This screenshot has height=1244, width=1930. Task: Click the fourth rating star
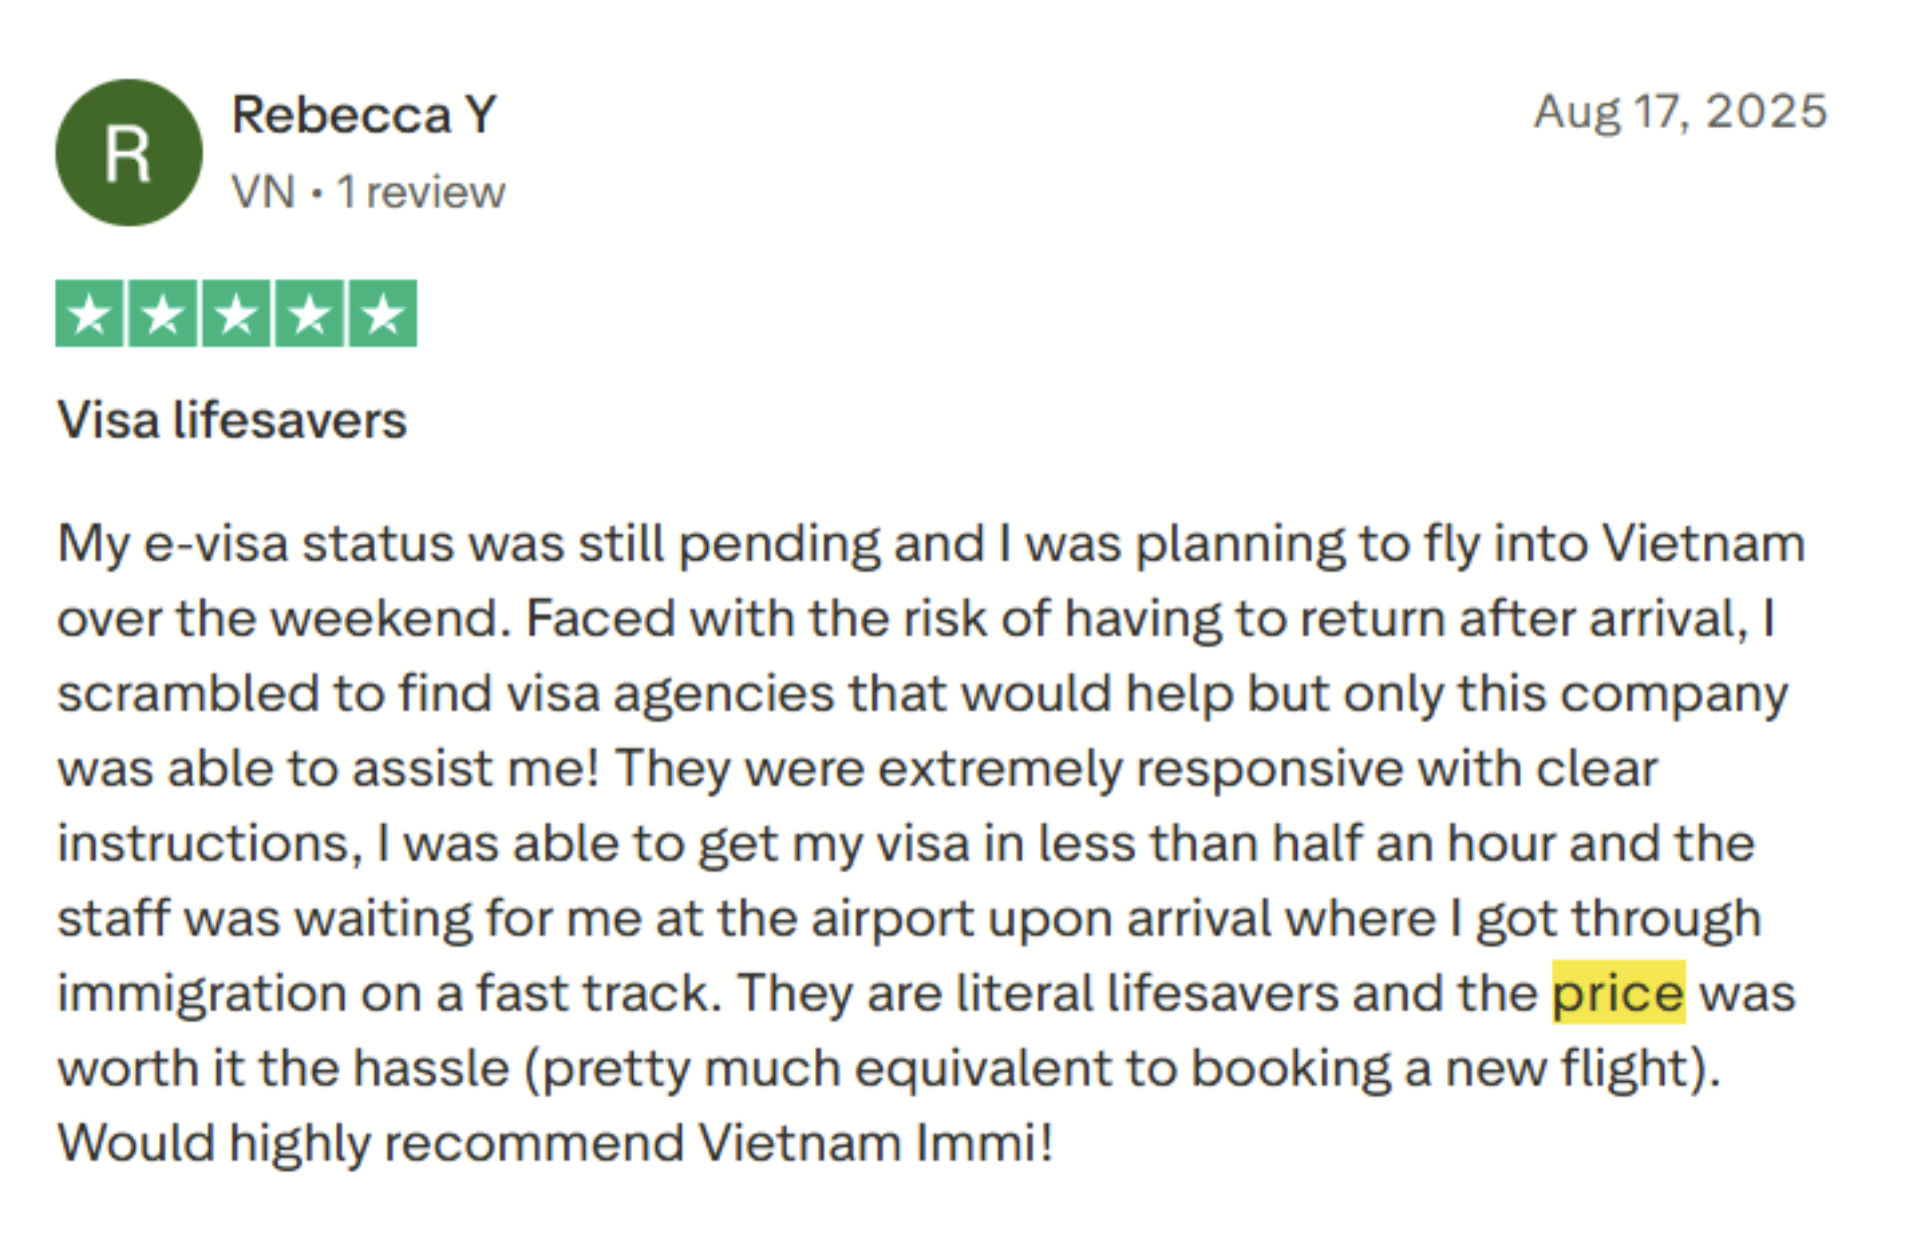[309, 314]
